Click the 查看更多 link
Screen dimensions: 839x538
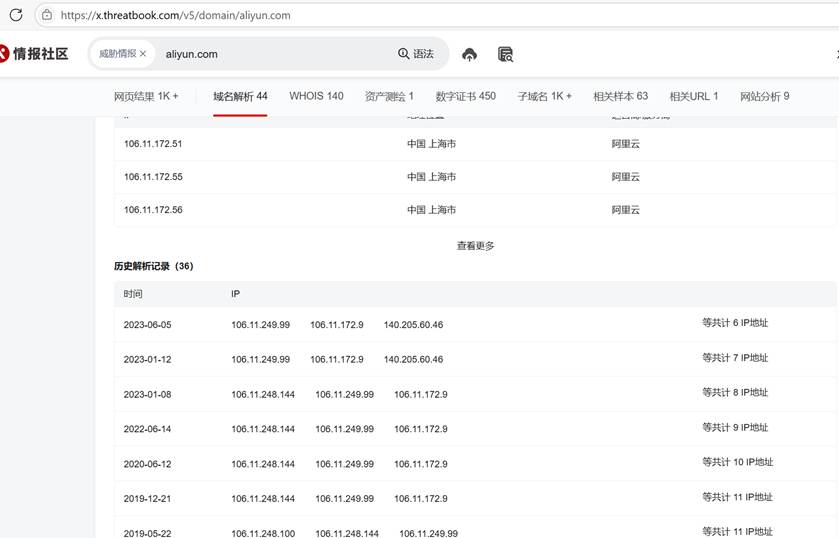pos(475,246)
